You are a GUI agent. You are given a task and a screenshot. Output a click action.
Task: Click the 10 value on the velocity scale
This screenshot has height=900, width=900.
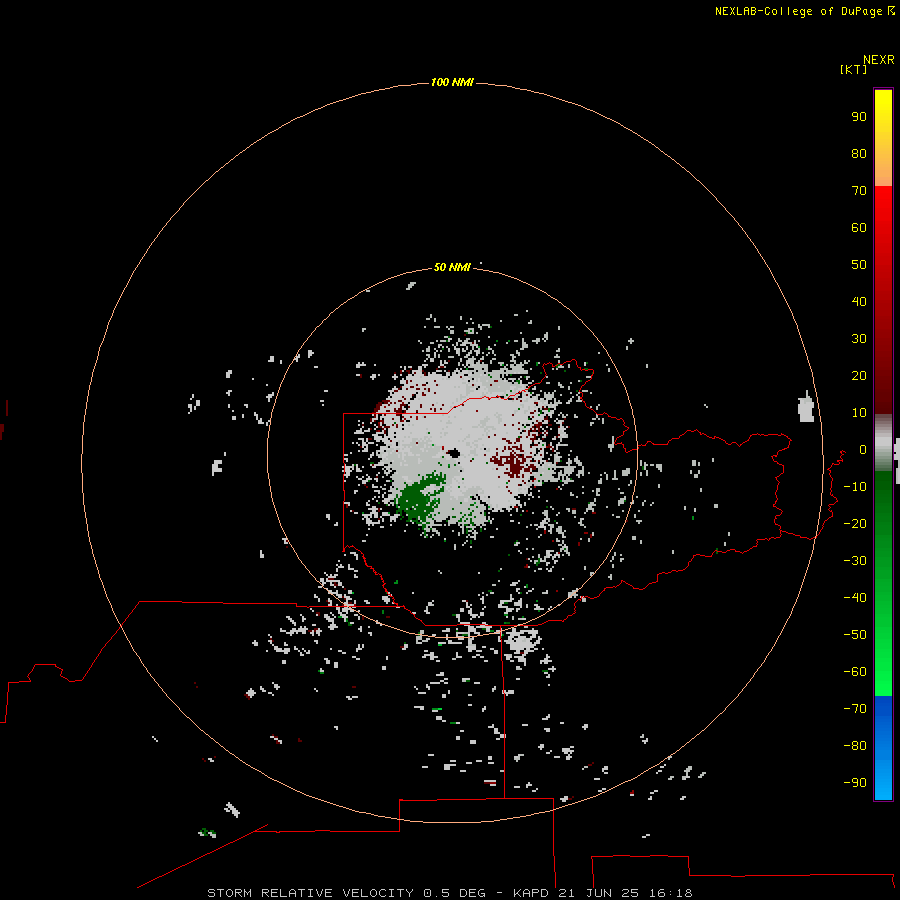[859, 413]
